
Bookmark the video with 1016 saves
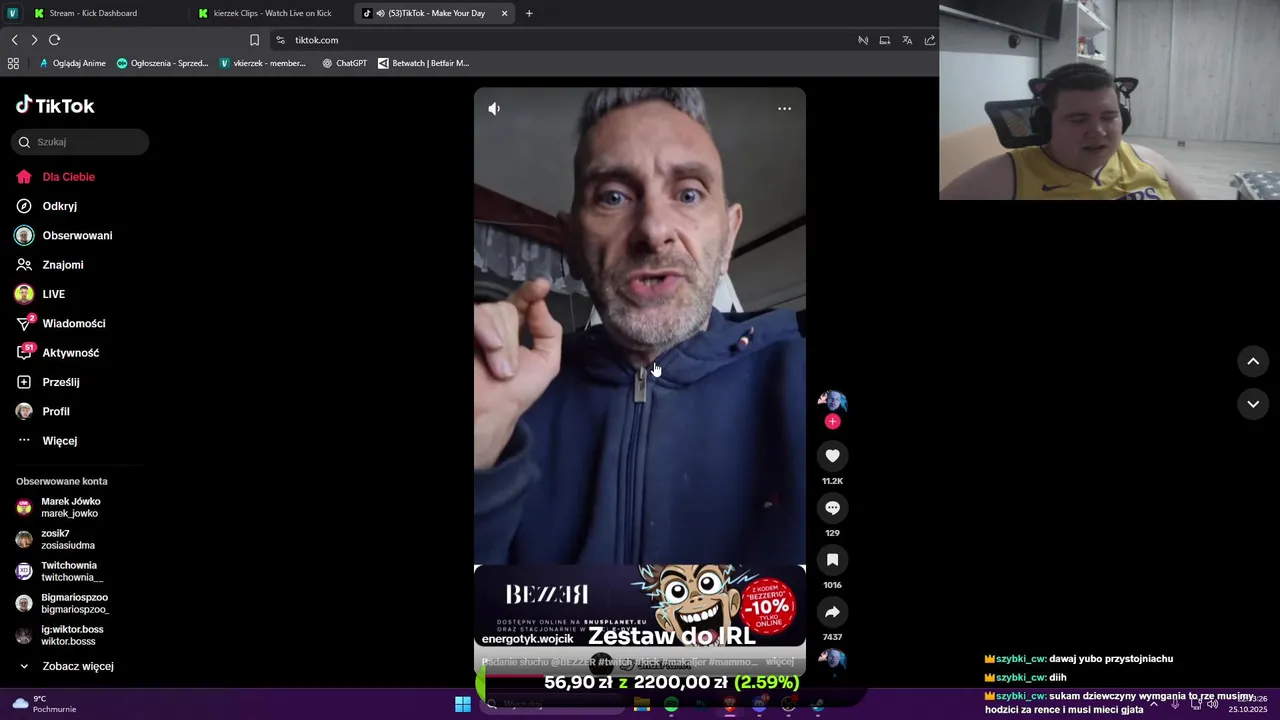click(x=832, y=560)
